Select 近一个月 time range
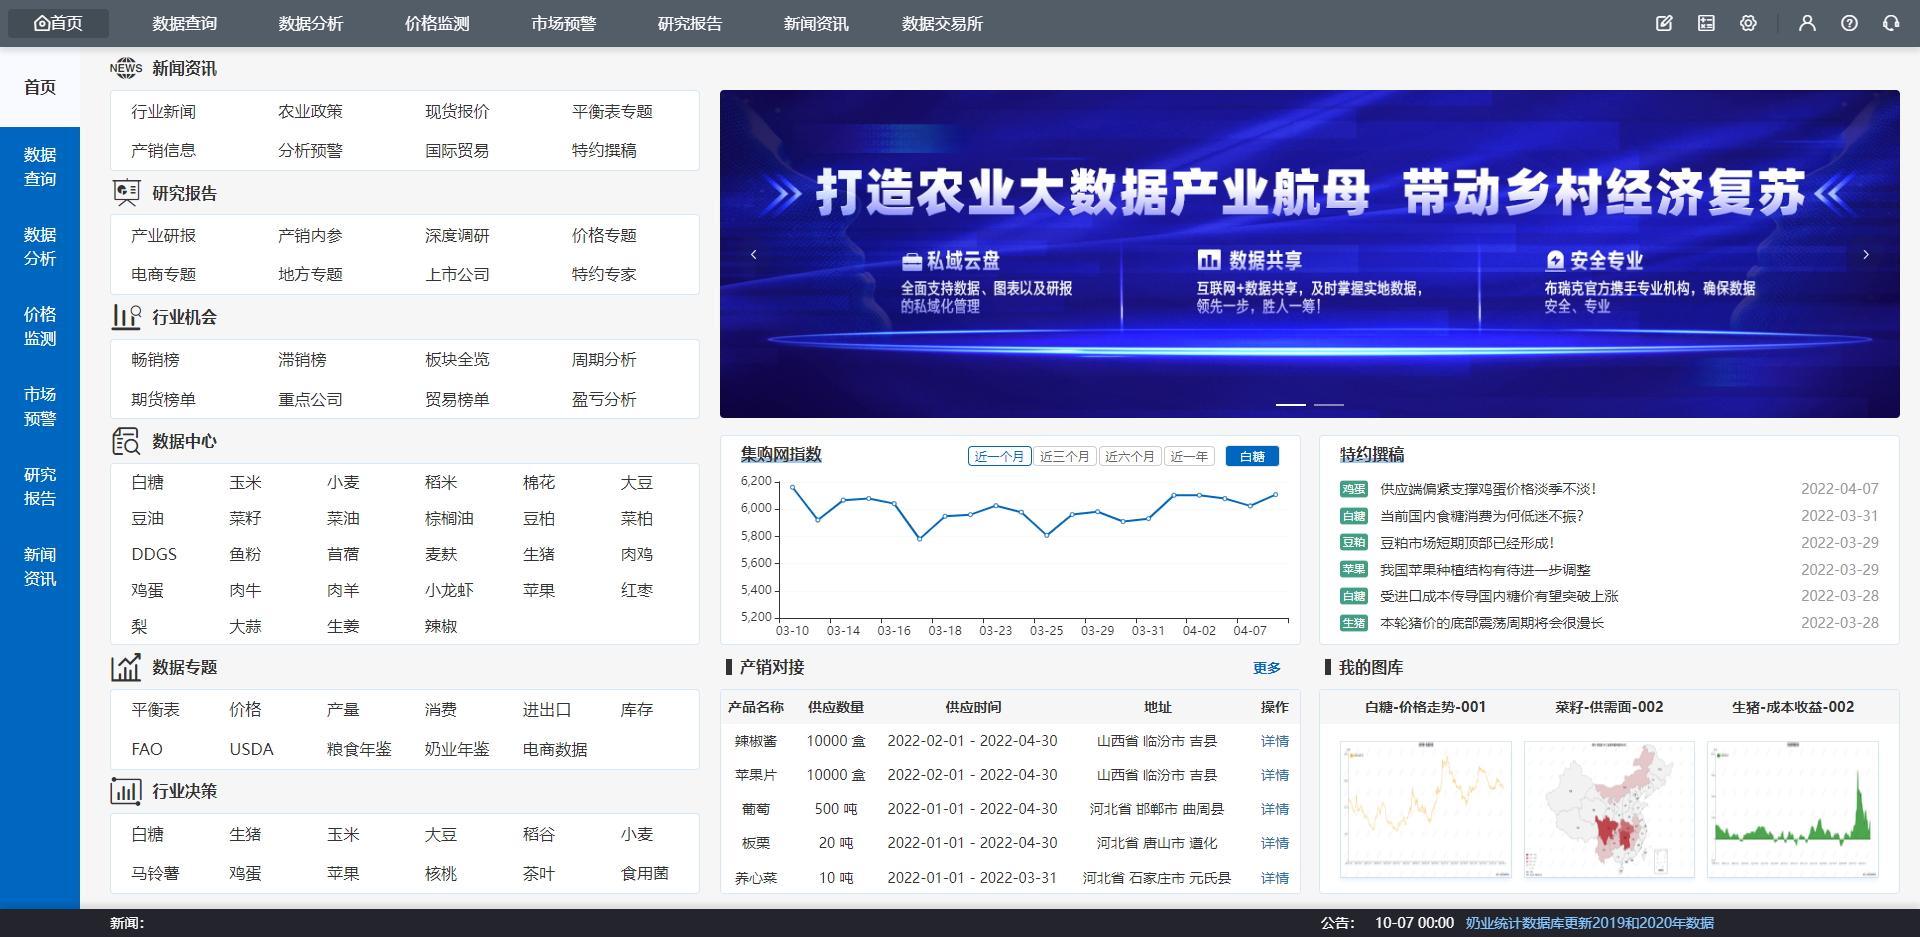Image resolution: width=1920 pixels, height=937 pixels. click(x=999, y=456)
